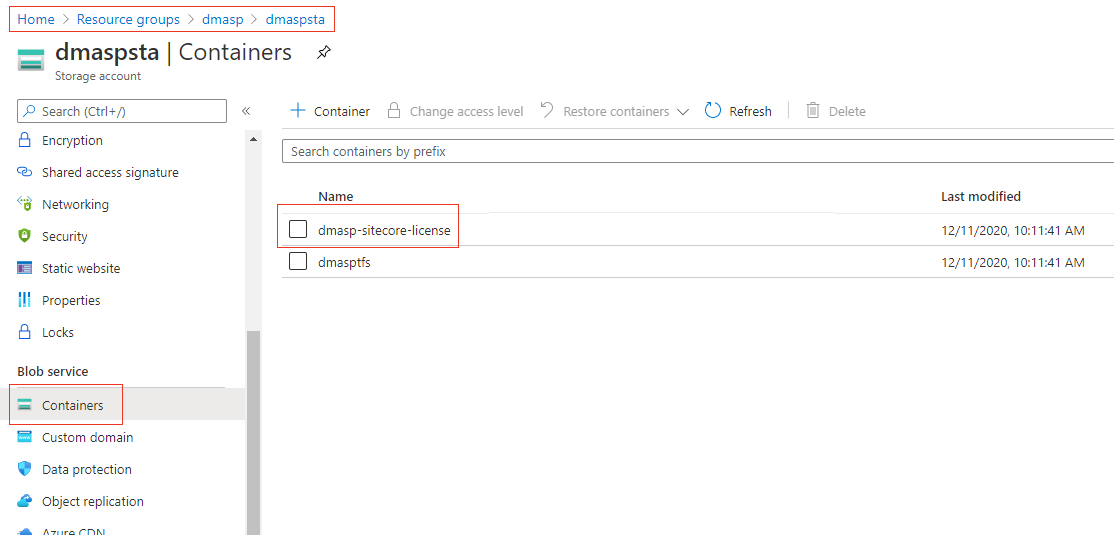Click the Blob service section heading

pos(53,371)
